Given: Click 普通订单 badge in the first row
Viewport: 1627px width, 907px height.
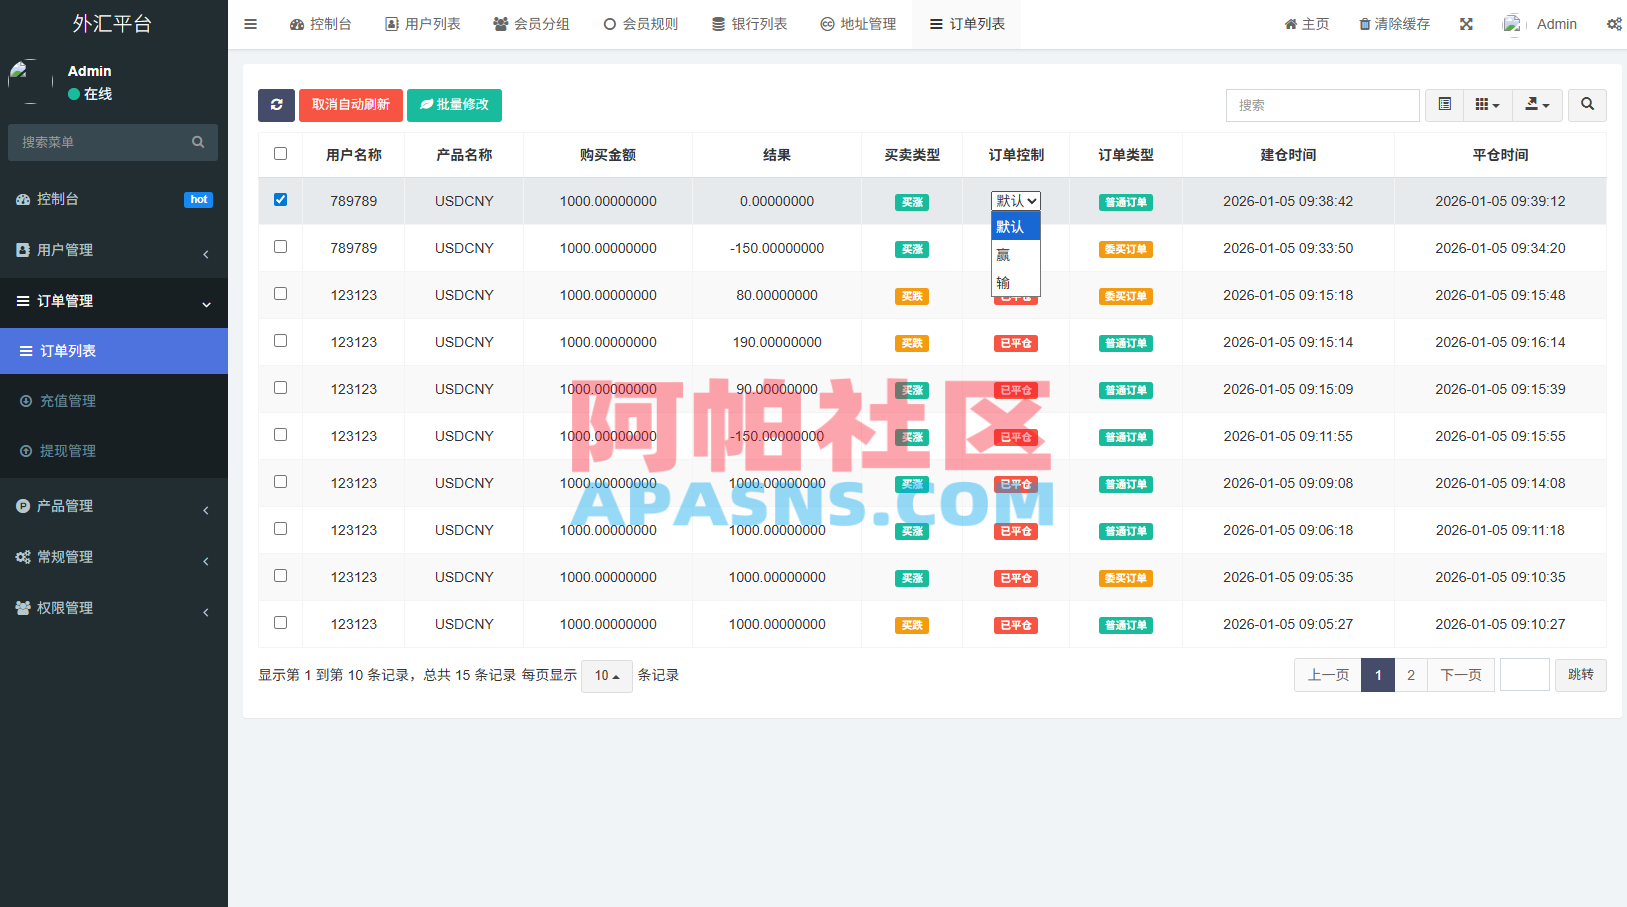Looking at the screenshot, I should (1126, 202).
